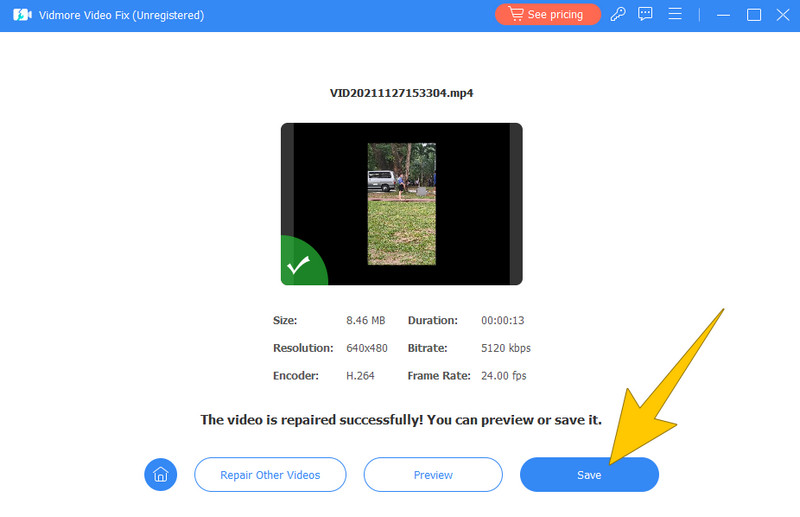Click the duration value 00:00:13
The image size is (800, 517).
503,321
